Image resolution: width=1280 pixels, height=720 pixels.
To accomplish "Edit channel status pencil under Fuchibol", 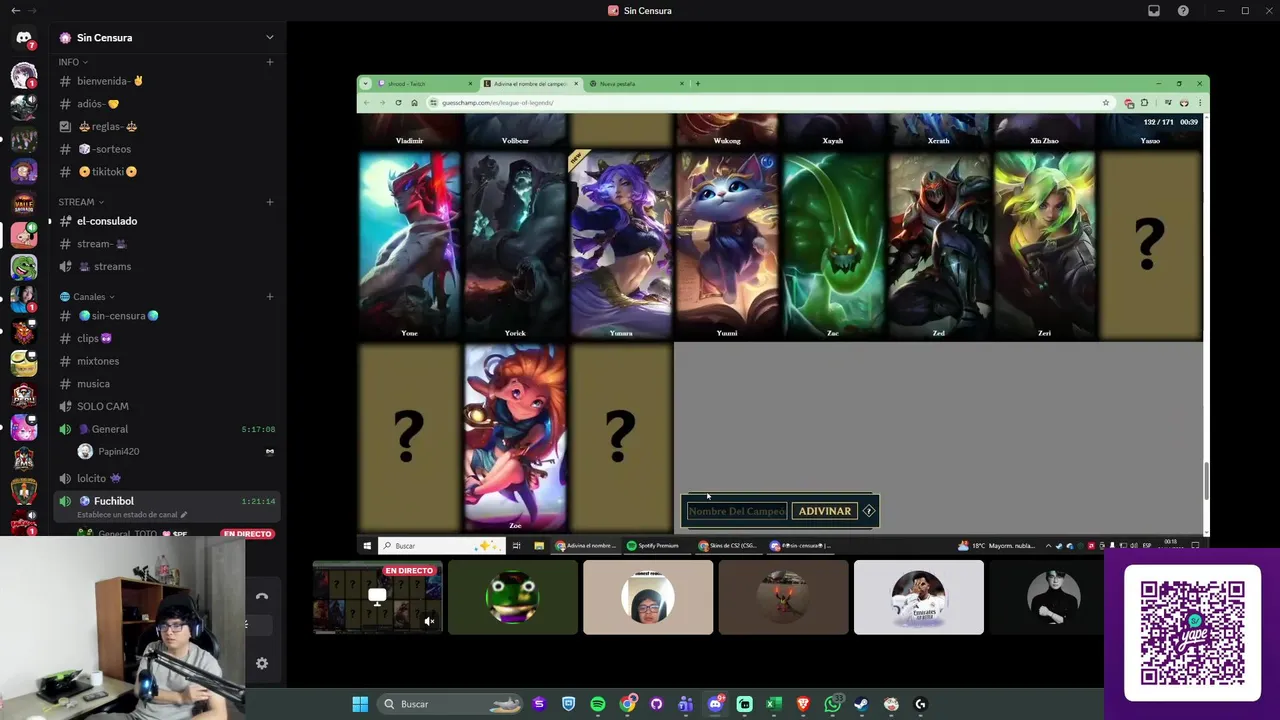I will (183, 515).
